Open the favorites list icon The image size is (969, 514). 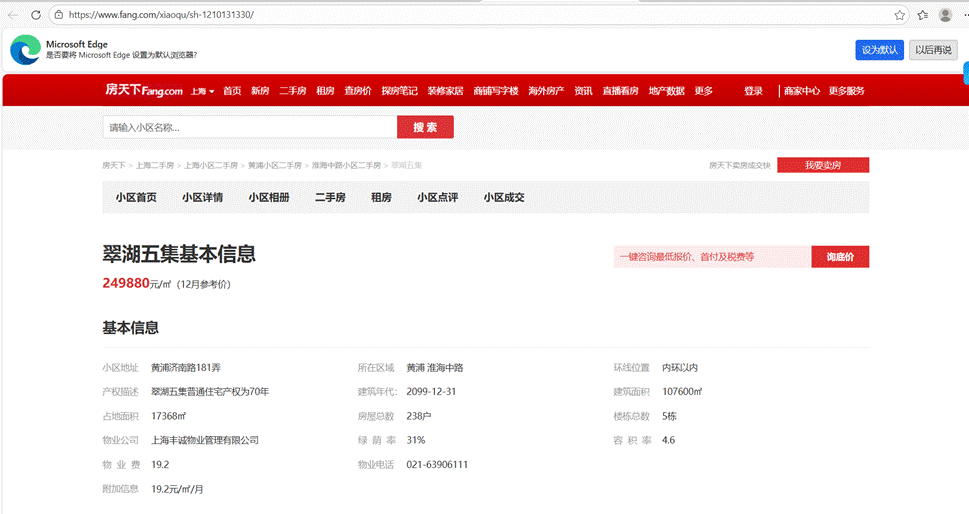(x=922, y=15)
